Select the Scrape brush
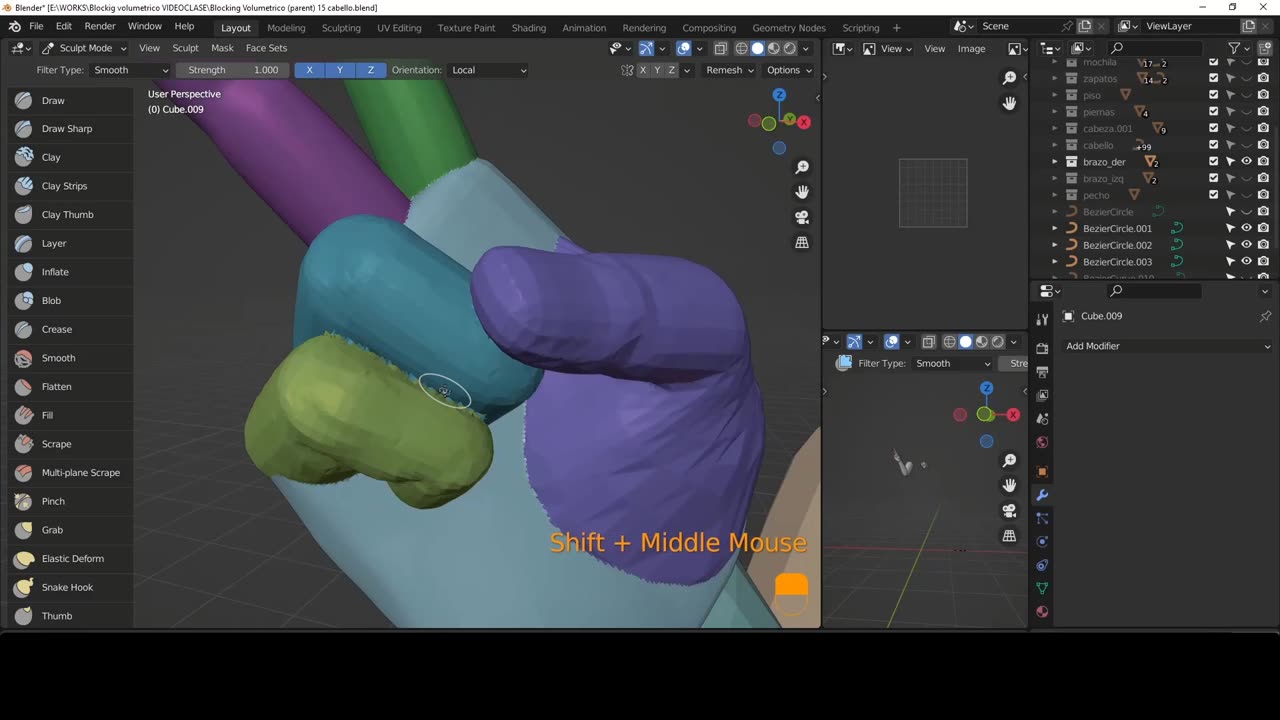The image size is (1280, 720). click(70, 444)
